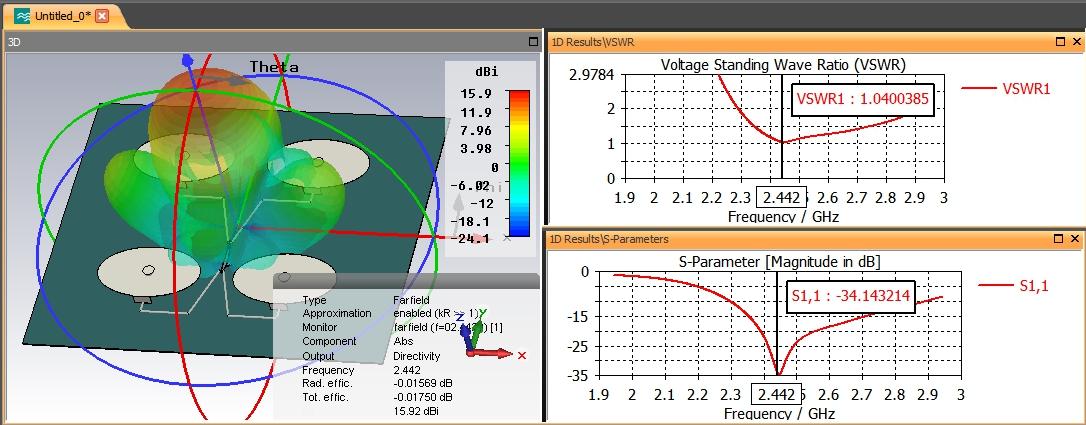Click the dBi unit label above color scale
This screenshot has height=425, width=1086.
click(486, 71)
